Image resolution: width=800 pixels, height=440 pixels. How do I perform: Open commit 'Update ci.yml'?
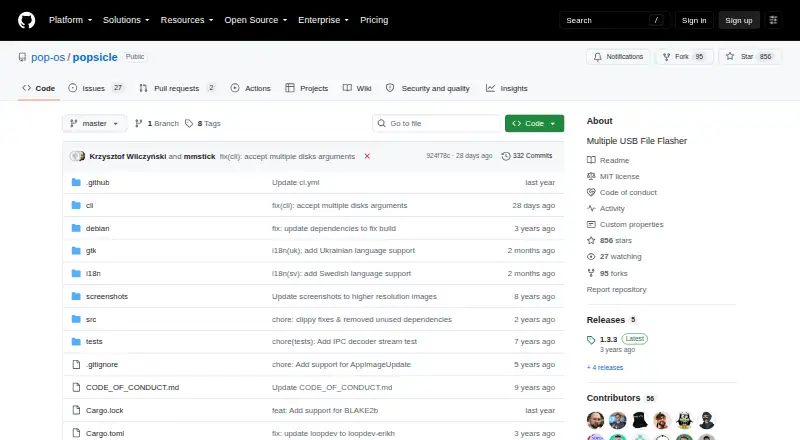pyautogui.click(x=295, y=182)
